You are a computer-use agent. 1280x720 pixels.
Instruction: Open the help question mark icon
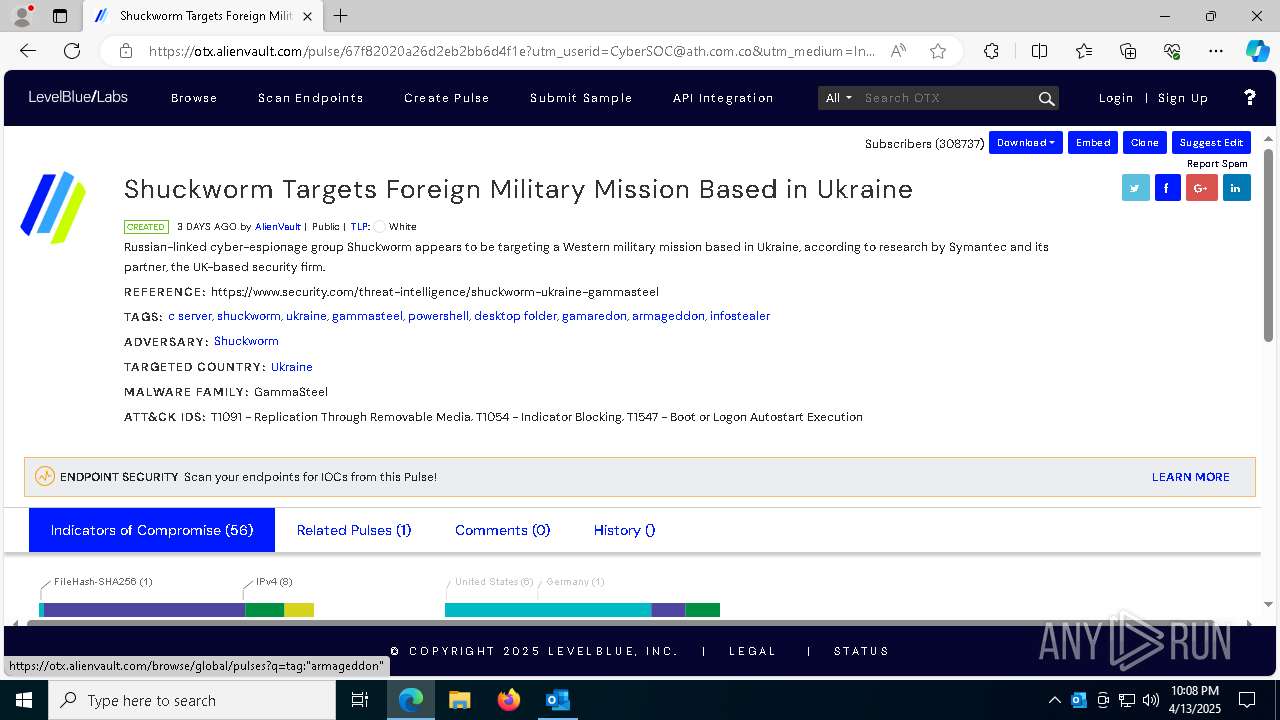click(x=1249, y=97)
